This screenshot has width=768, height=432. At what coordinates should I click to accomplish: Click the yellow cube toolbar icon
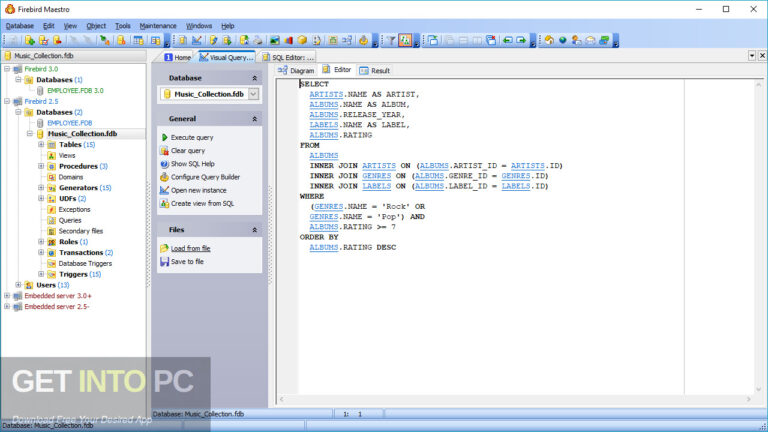302,40
